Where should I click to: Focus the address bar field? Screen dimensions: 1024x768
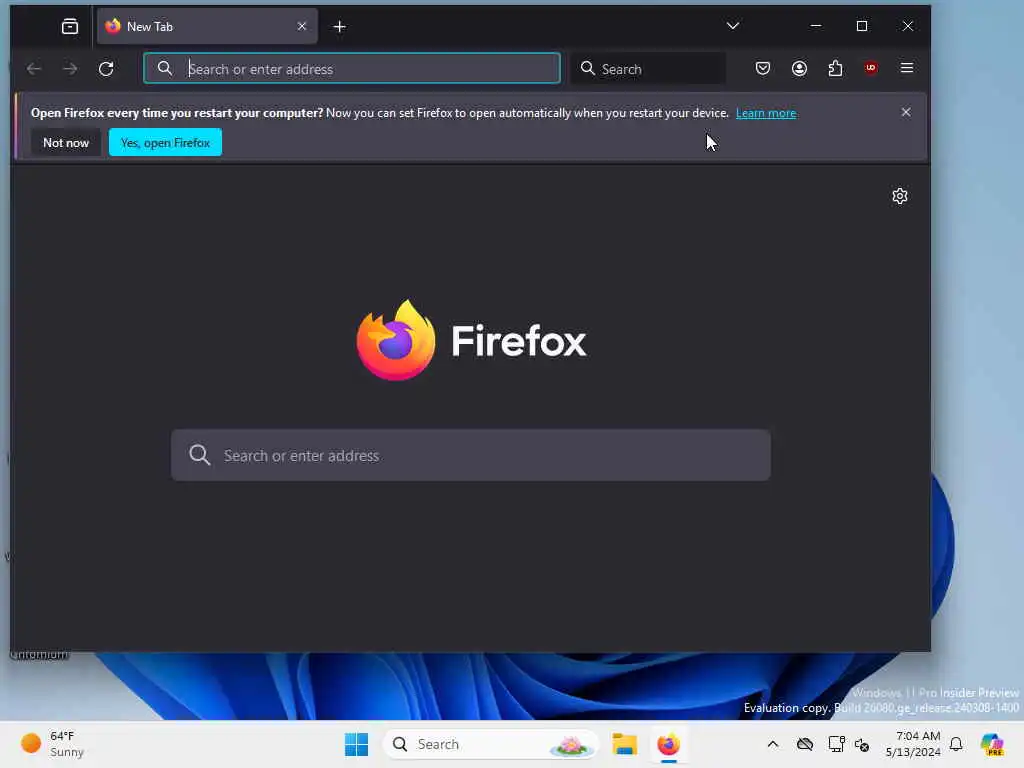point(352,69)
